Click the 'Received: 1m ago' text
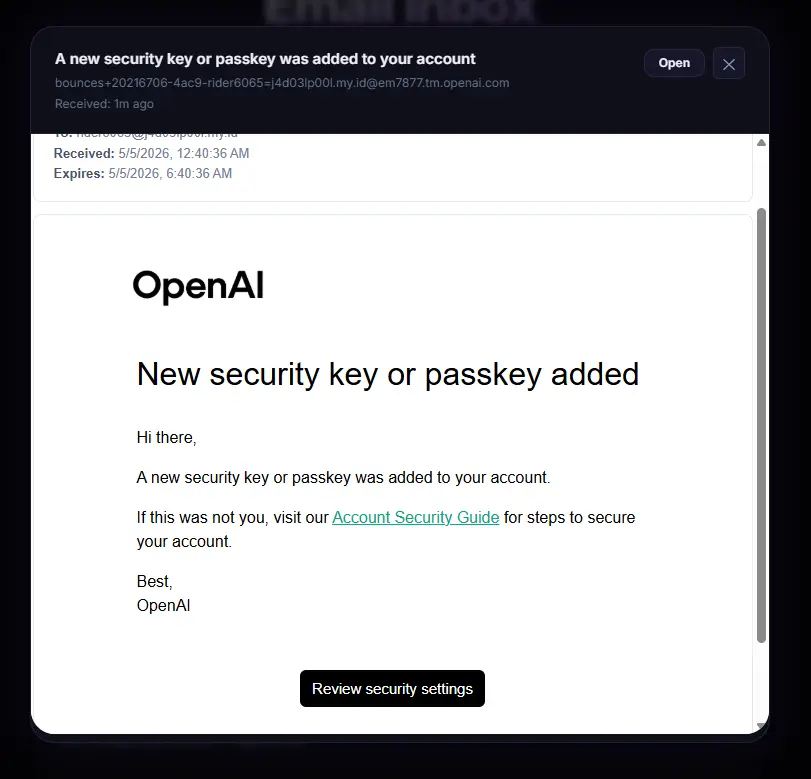The width and height of the screenshot is (811, 779). pyautogui.click(x=104, y=104)
